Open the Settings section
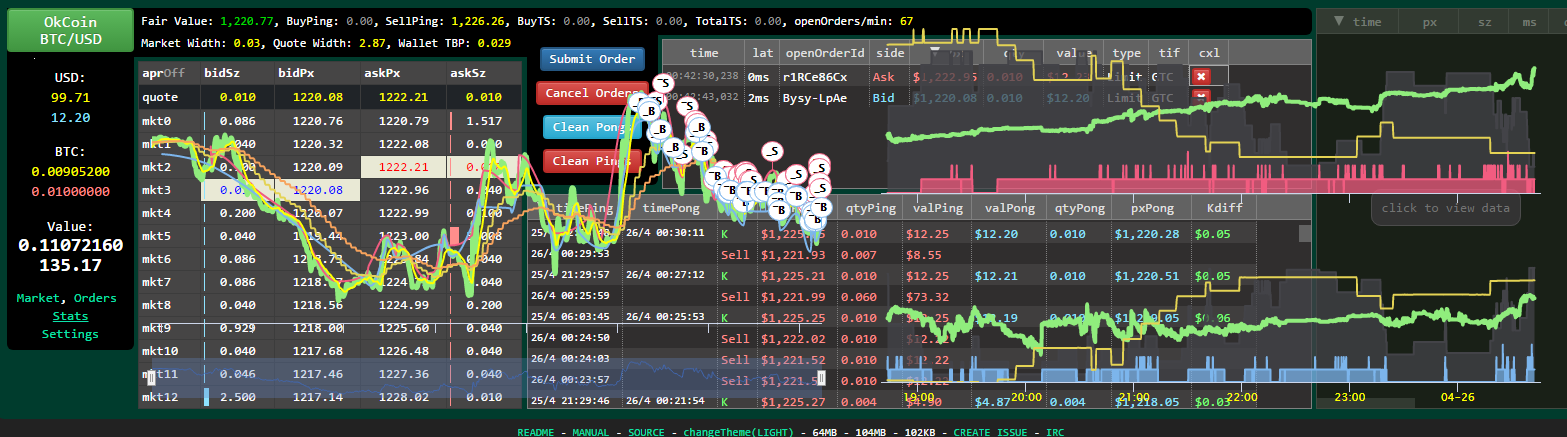 click(x=69, y=334)
